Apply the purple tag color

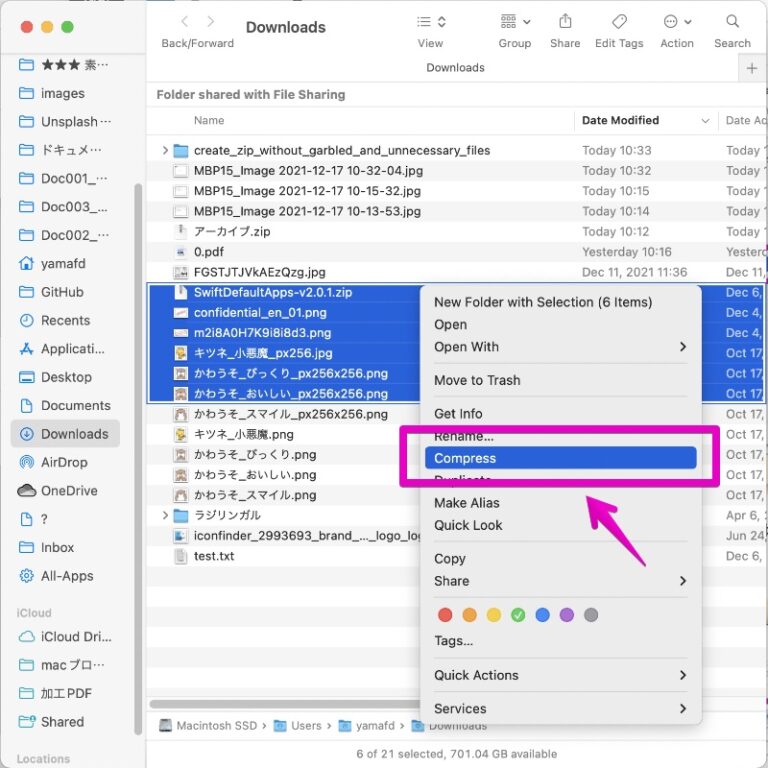[x=567, y=615]
